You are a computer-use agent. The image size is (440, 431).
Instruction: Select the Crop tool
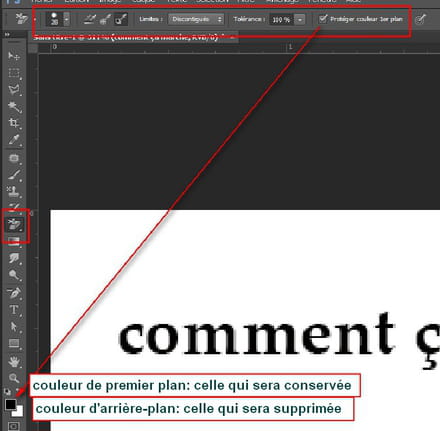pos(14,123)
